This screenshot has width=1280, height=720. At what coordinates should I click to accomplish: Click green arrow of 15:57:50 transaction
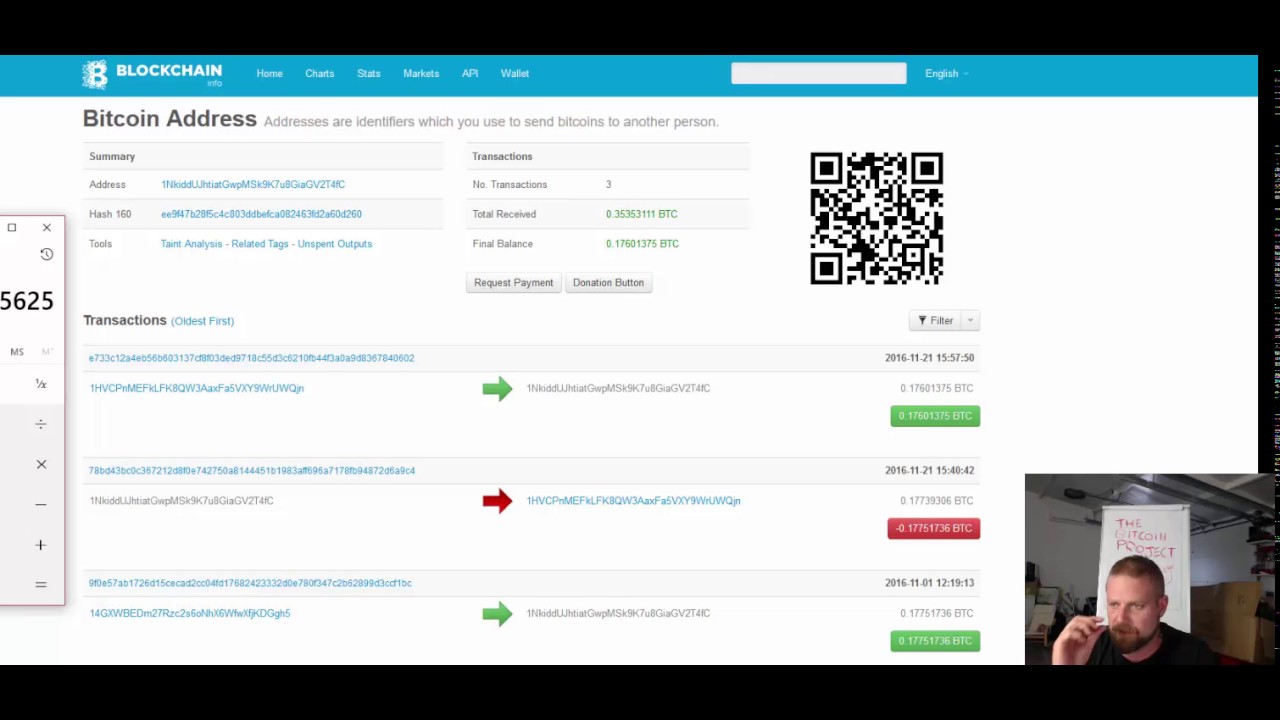coord(497,389)
